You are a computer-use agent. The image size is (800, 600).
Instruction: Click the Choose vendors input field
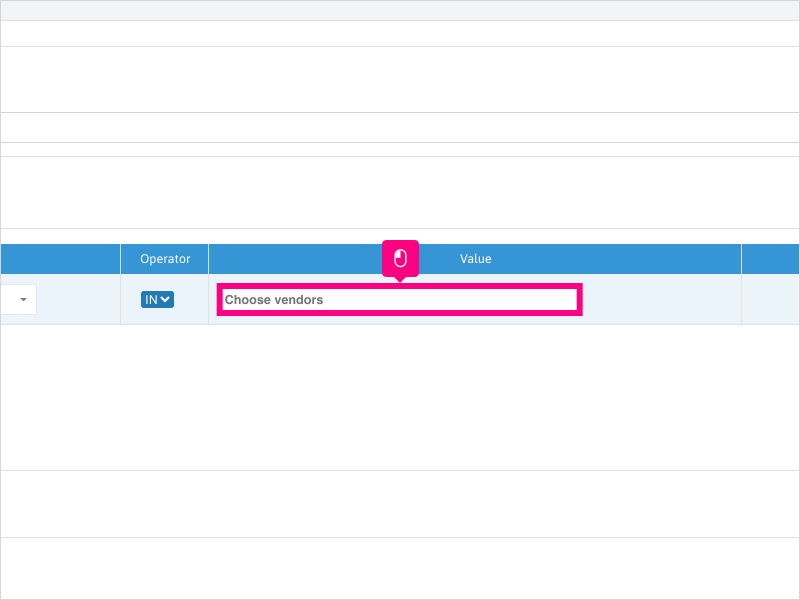coord(399,299)
